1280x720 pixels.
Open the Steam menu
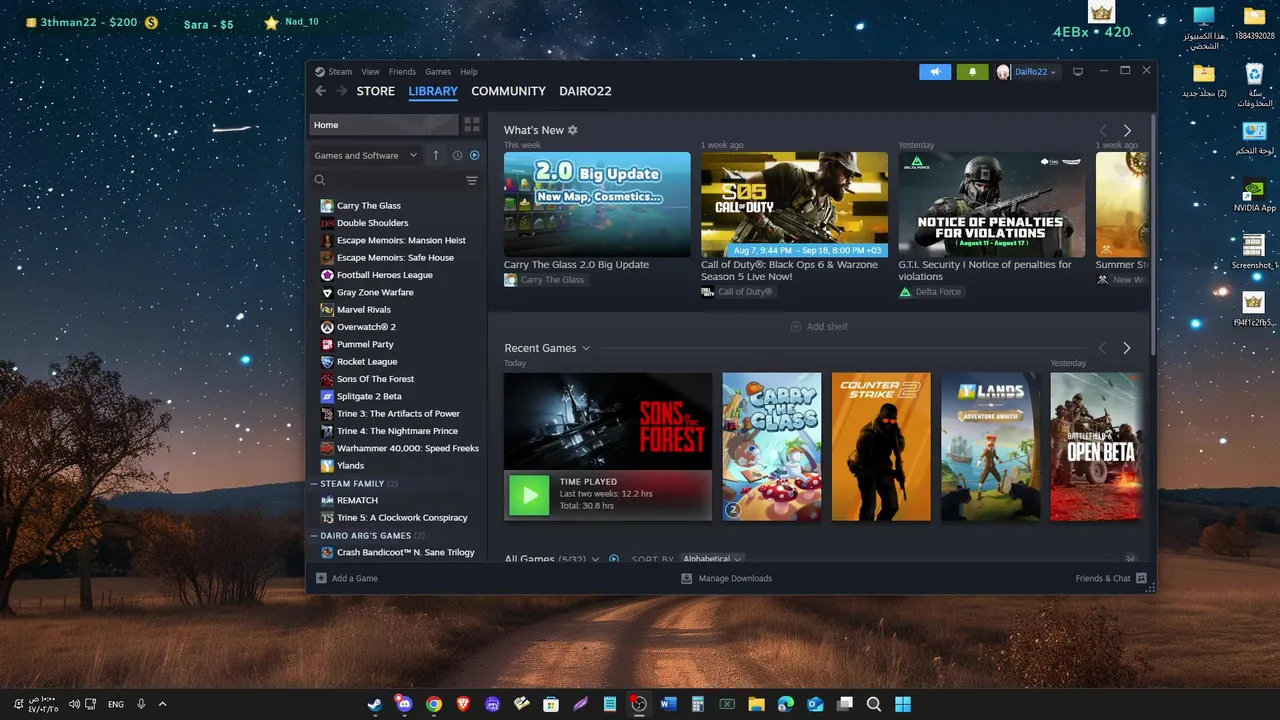(x=340, y=72)
